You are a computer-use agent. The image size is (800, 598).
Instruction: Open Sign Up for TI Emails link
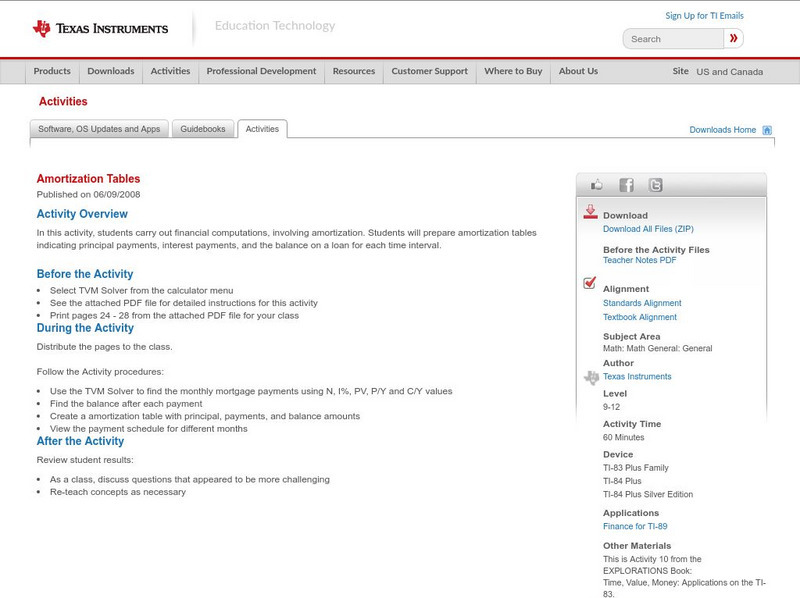(x=704, y=16)
